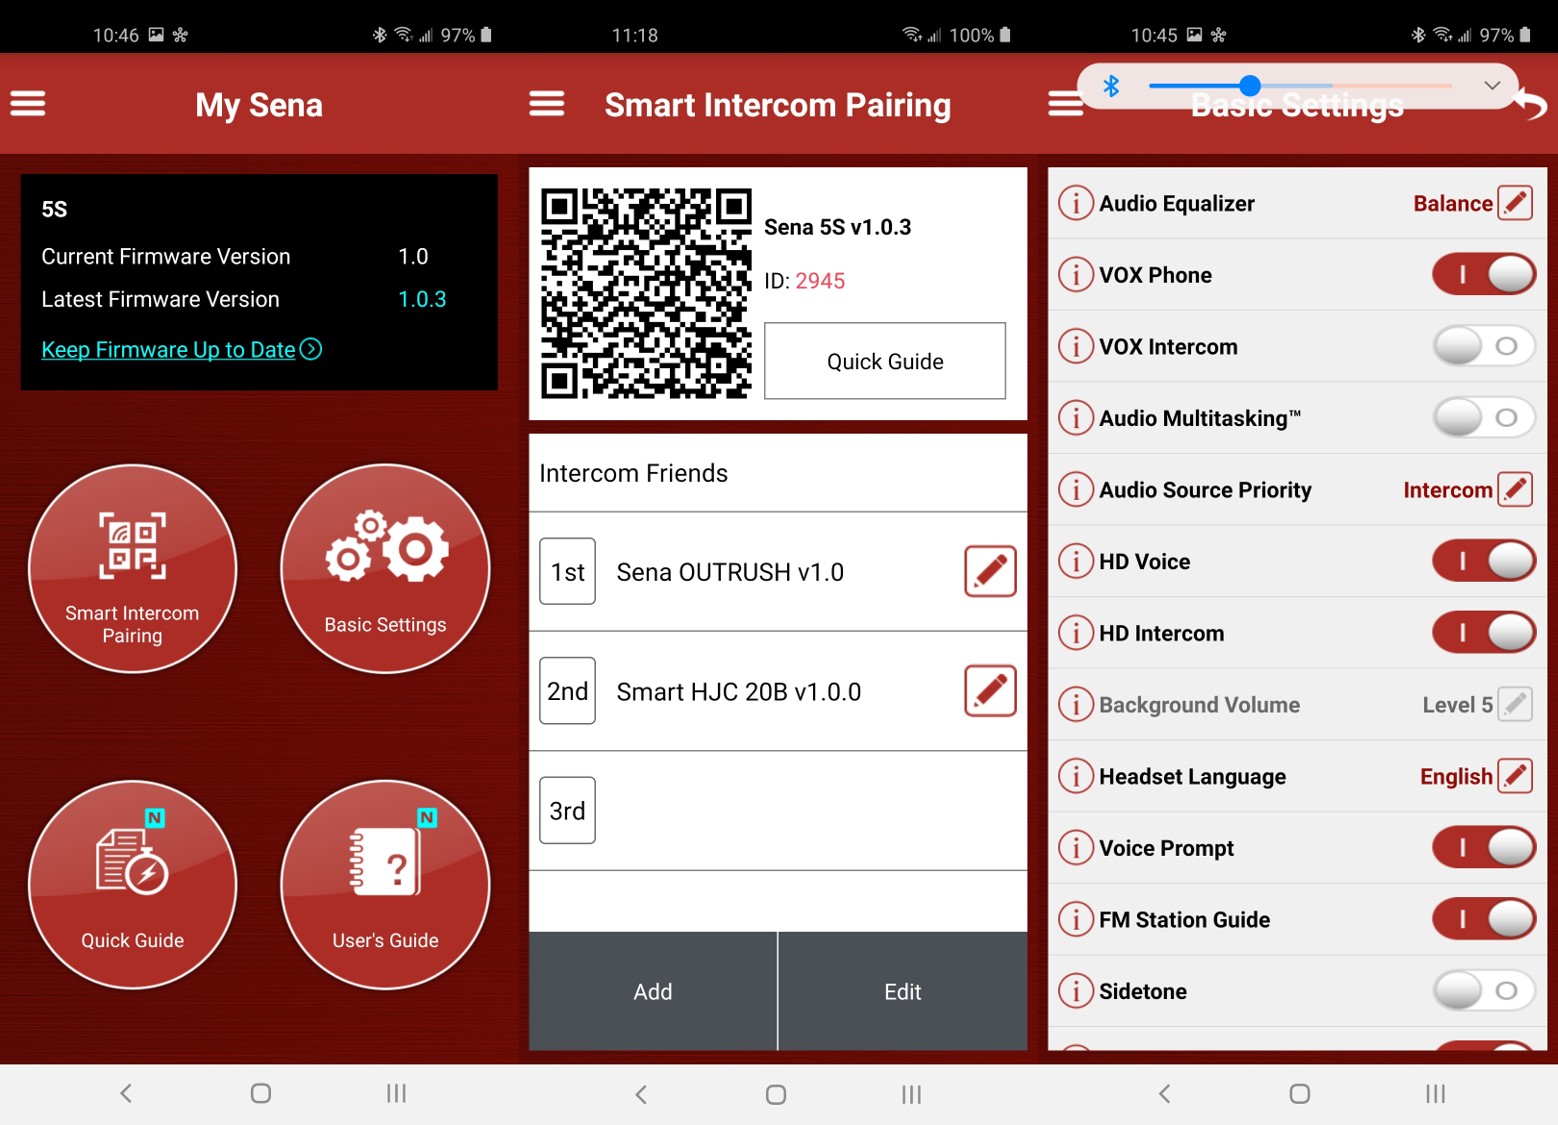1558x1125 pixels.
Task: Open Basic Settings gear icon
Action: 385,568
